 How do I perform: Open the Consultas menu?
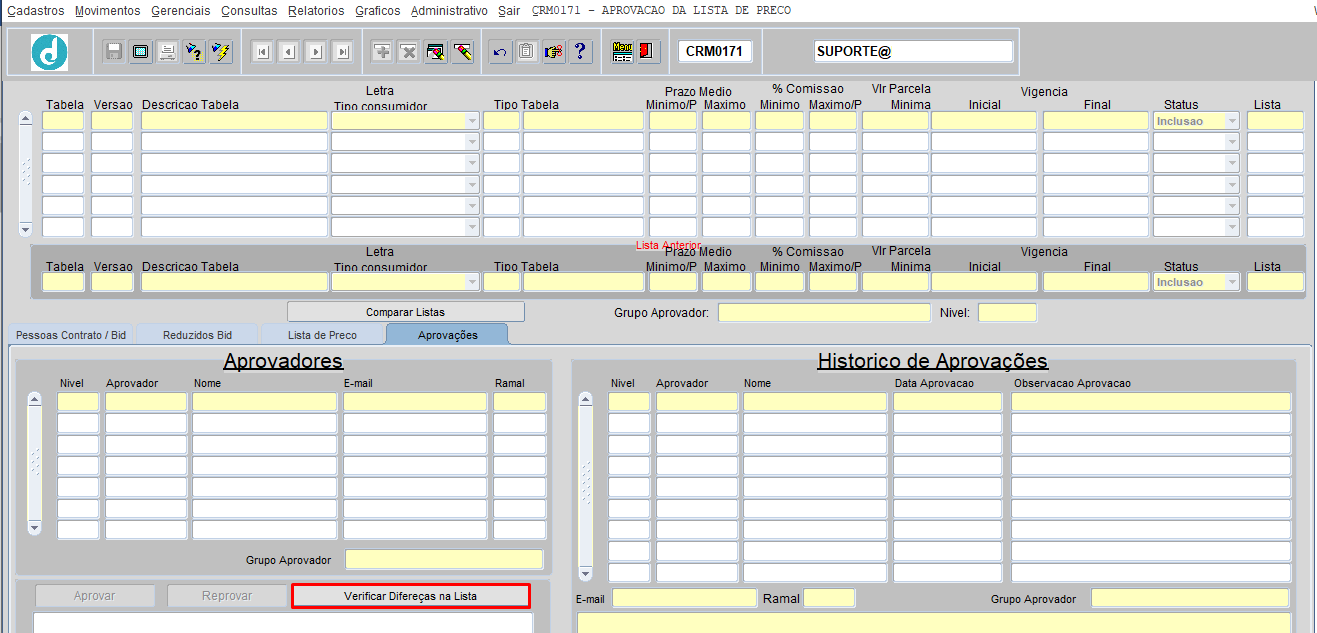249,11
